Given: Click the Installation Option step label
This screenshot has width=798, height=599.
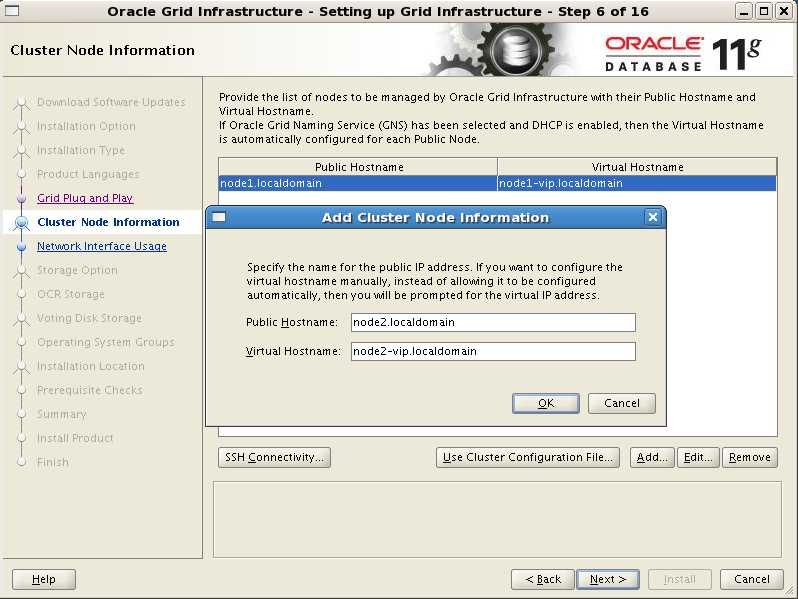Looking at the screenshot, I should [x=87, y=126].
